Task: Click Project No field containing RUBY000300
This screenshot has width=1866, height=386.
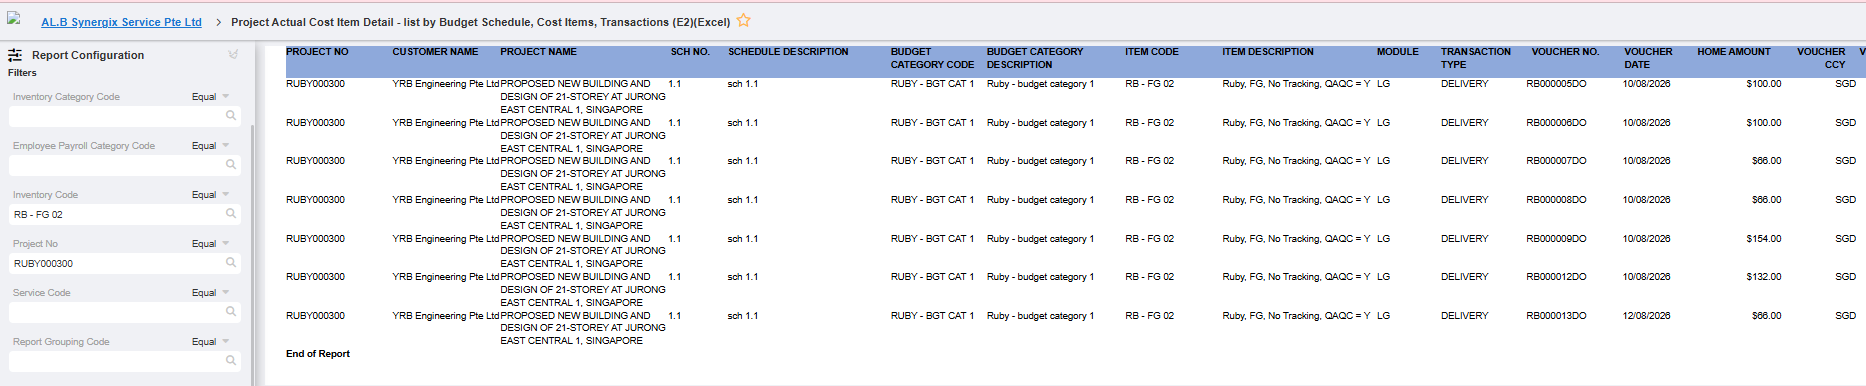Action: [x=124, y=263]
